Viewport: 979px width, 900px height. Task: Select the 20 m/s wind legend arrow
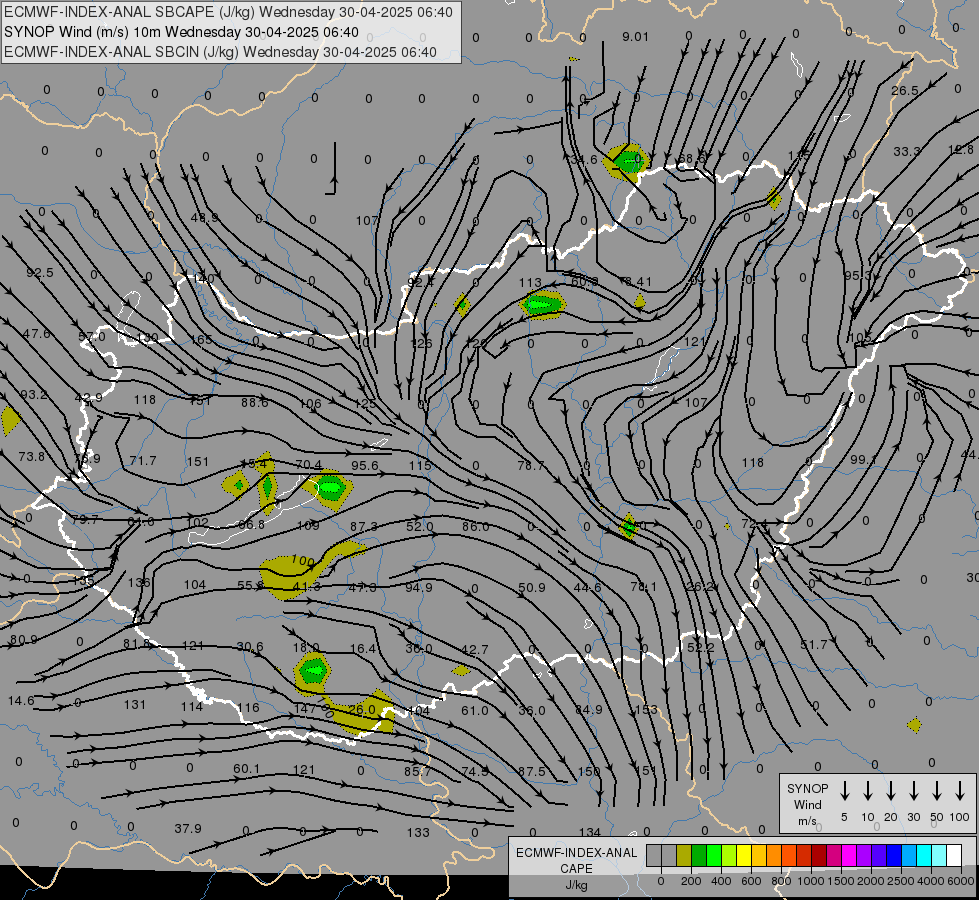[x=891, y=791]
